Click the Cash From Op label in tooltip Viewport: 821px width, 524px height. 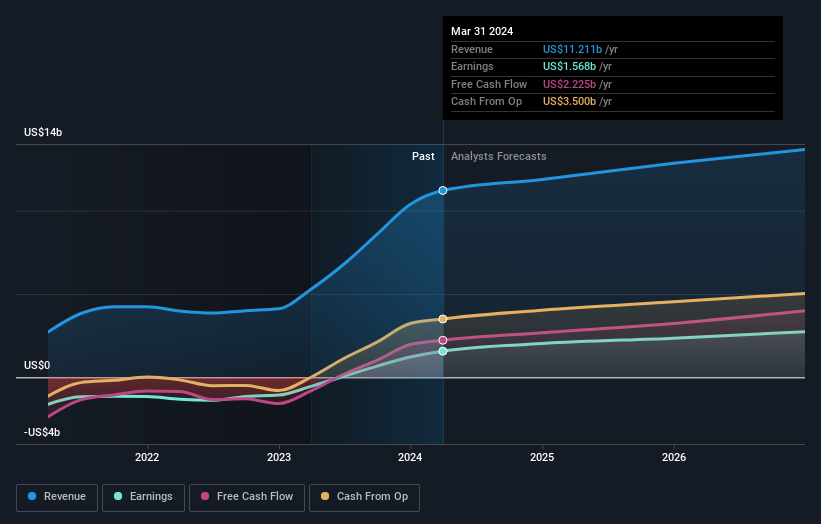486,102
